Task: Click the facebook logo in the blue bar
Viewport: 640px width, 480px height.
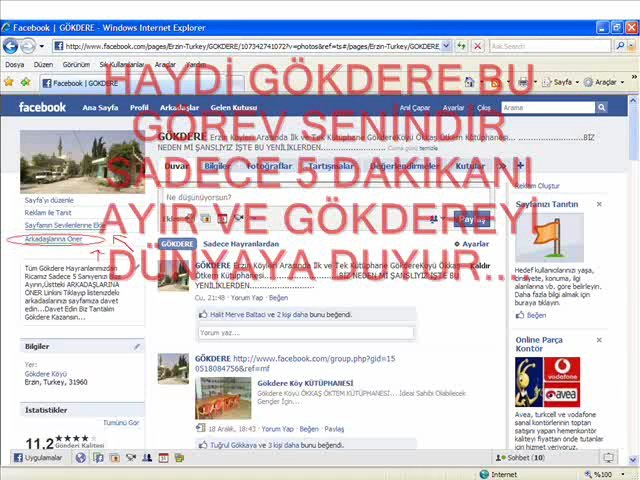Action: click(x=42, y=107)
